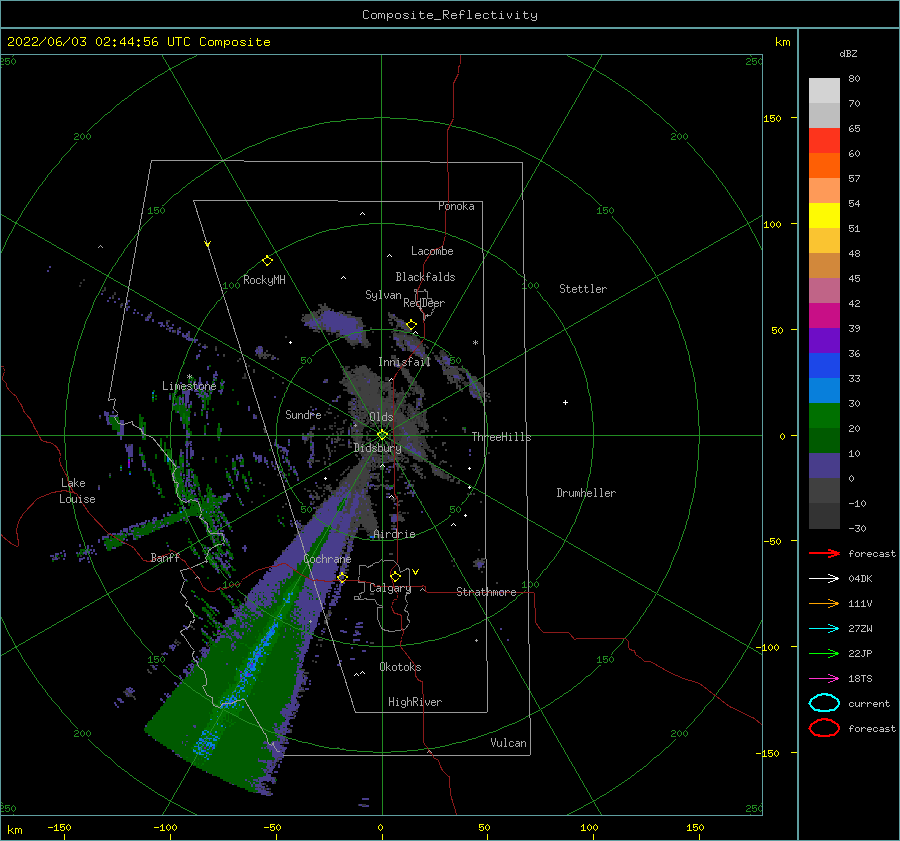Click the cyan current ellipse icon
This screenshot has width=900, height=841.
(x=824, y=703)
